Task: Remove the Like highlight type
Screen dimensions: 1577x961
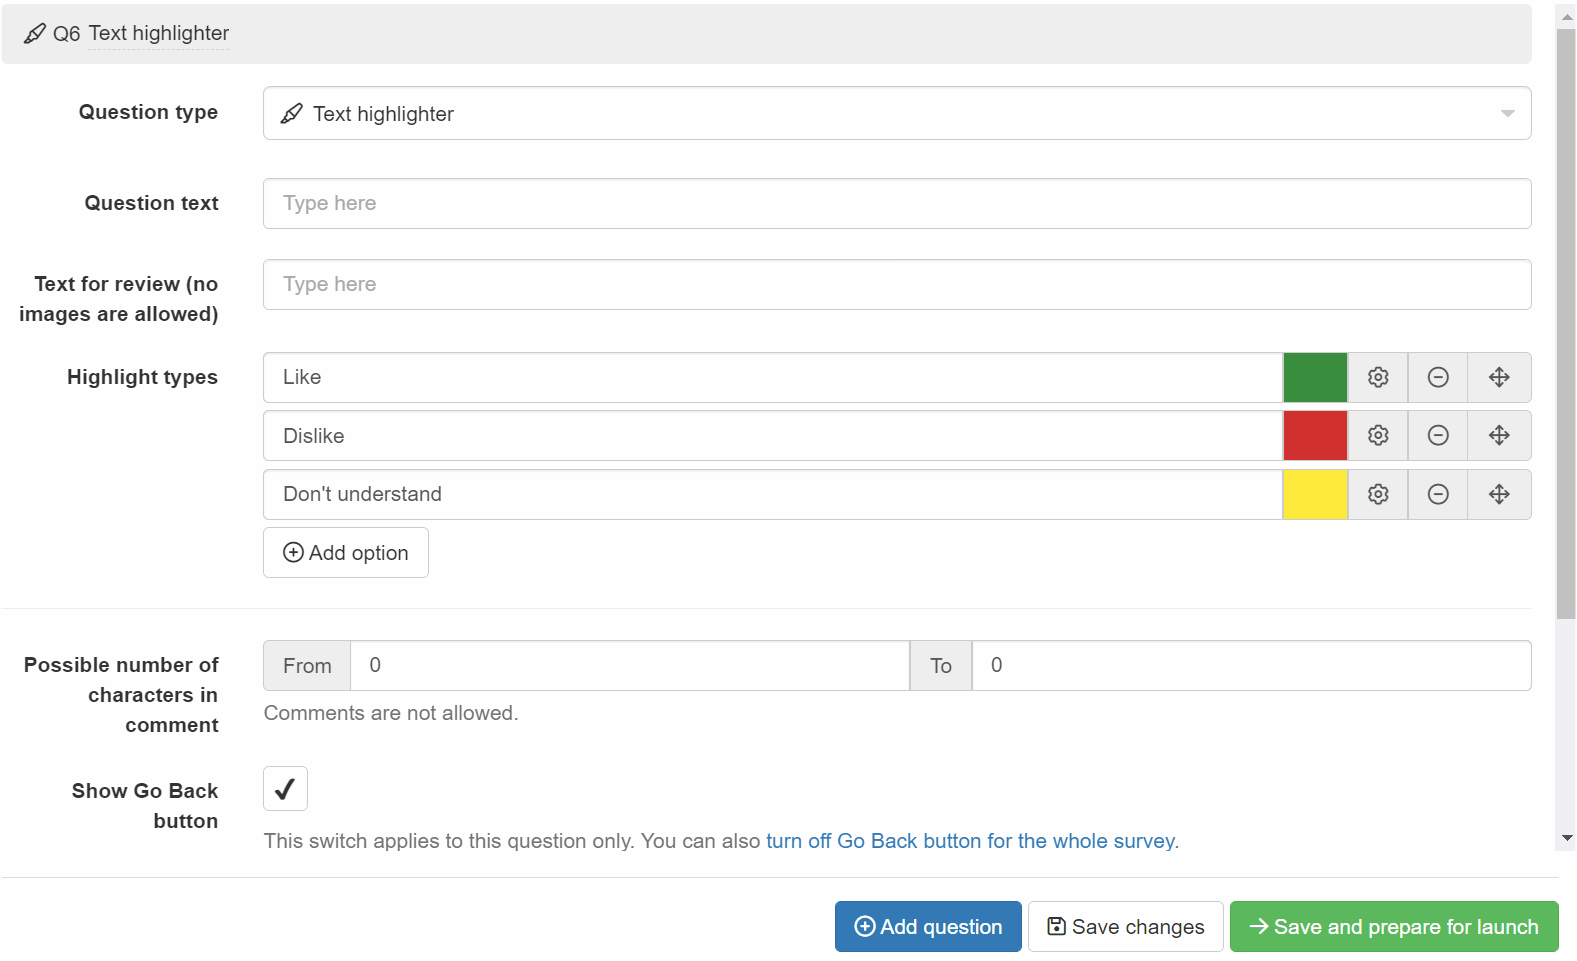Action: point(1438,377)
